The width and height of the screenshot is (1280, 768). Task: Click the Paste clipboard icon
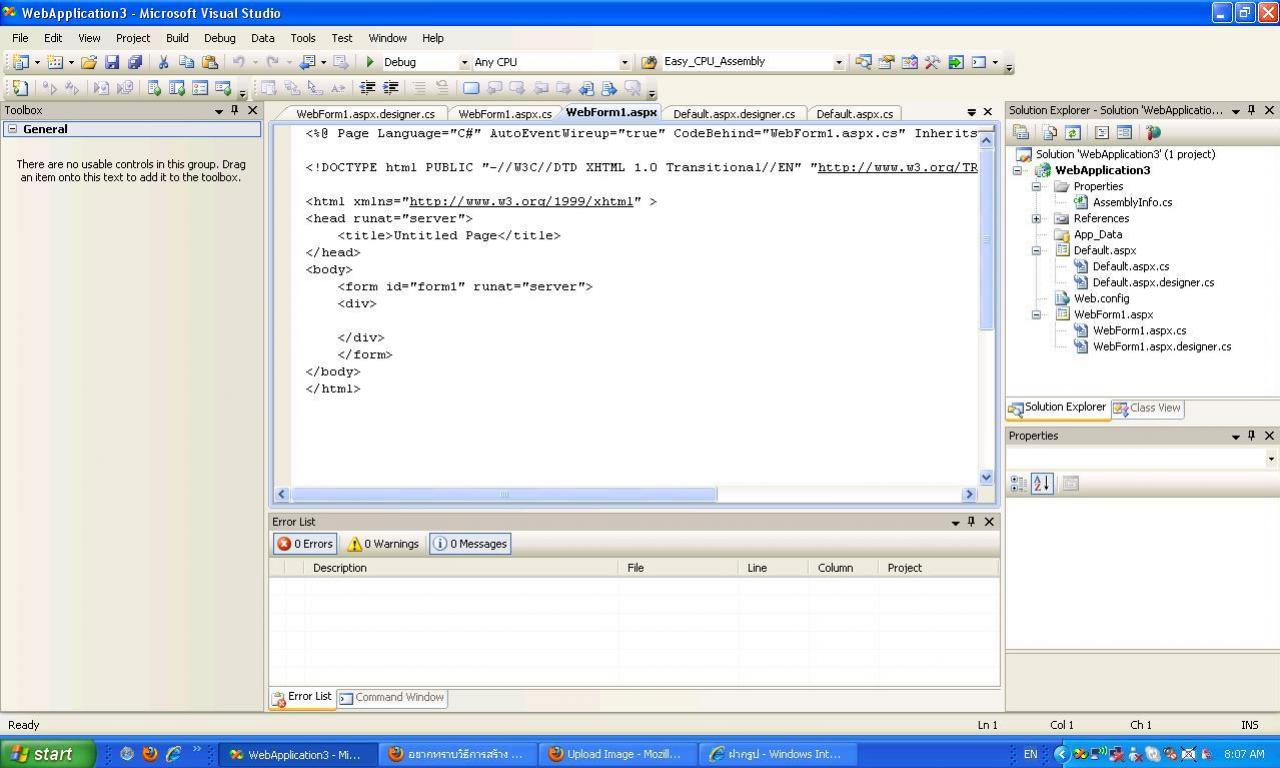(x=209, y=62)
